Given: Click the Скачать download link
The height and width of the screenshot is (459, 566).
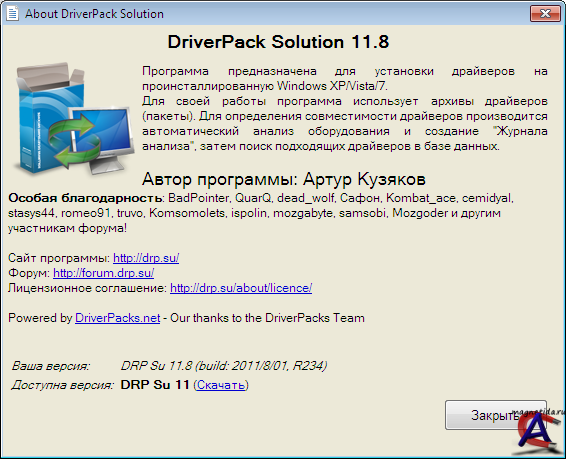Looking at the screenshot, I should coord(221,385).
